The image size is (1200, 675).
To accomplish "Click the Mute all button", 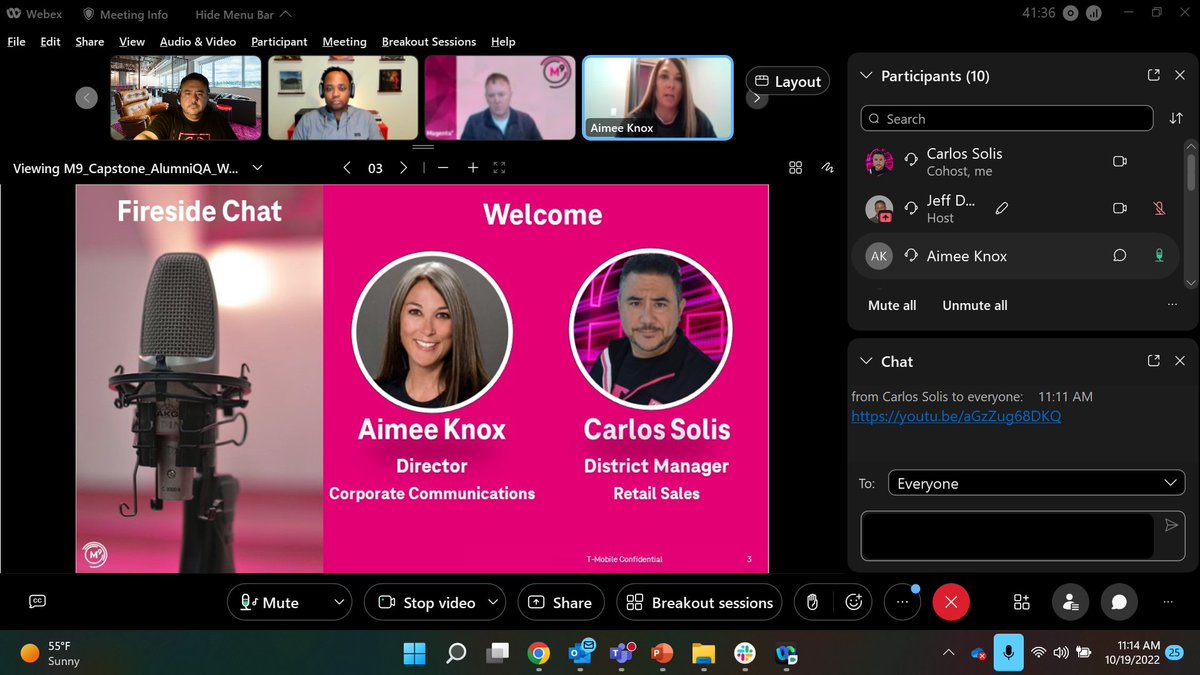I will [x=892, y=305].
